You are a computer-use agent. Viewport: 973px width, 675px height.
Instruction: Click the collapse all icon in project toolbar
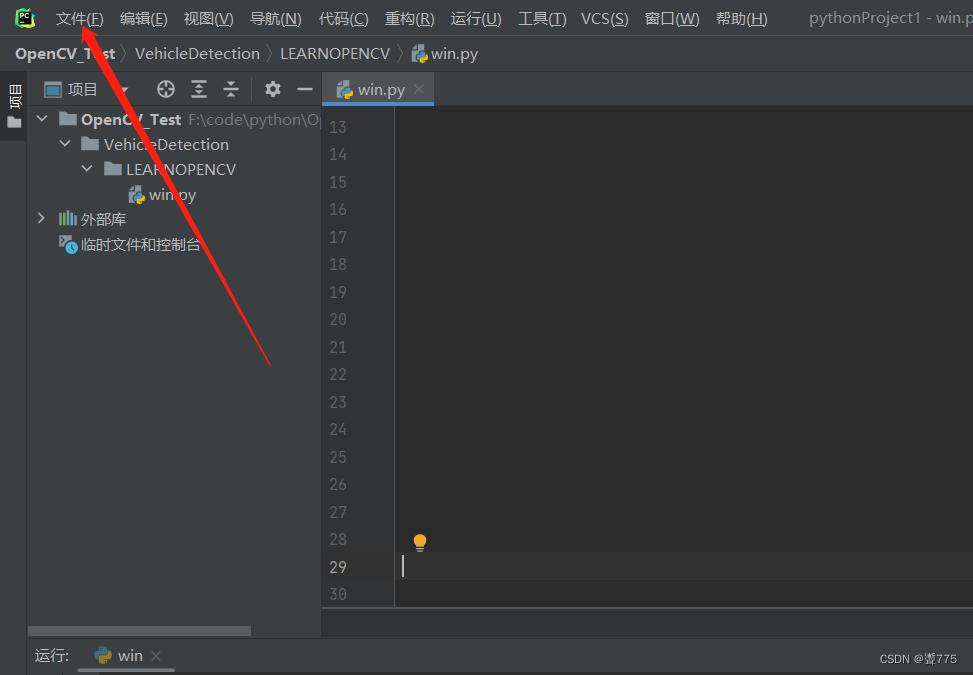pyautogui.click(x=231, y=89)
